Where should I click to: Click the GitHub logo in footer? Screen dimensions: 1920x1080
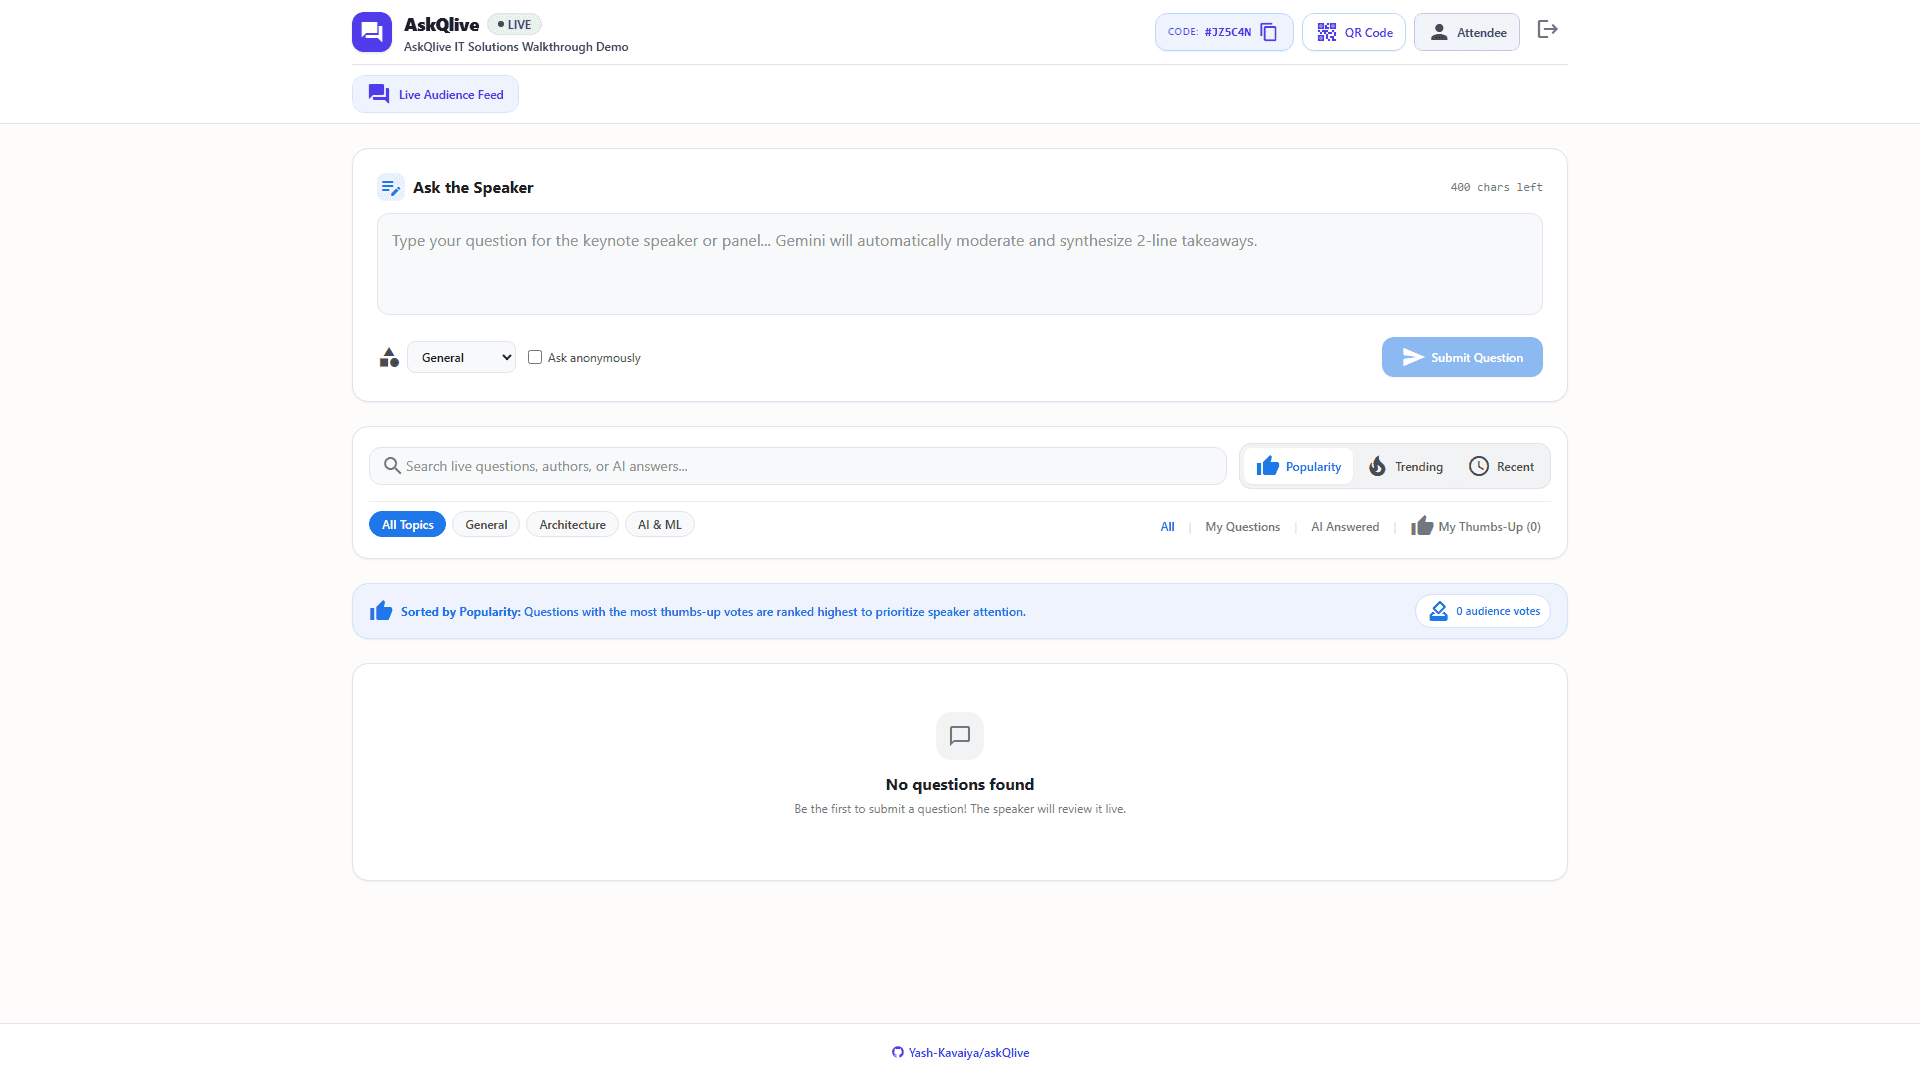tap(898, 1052)
